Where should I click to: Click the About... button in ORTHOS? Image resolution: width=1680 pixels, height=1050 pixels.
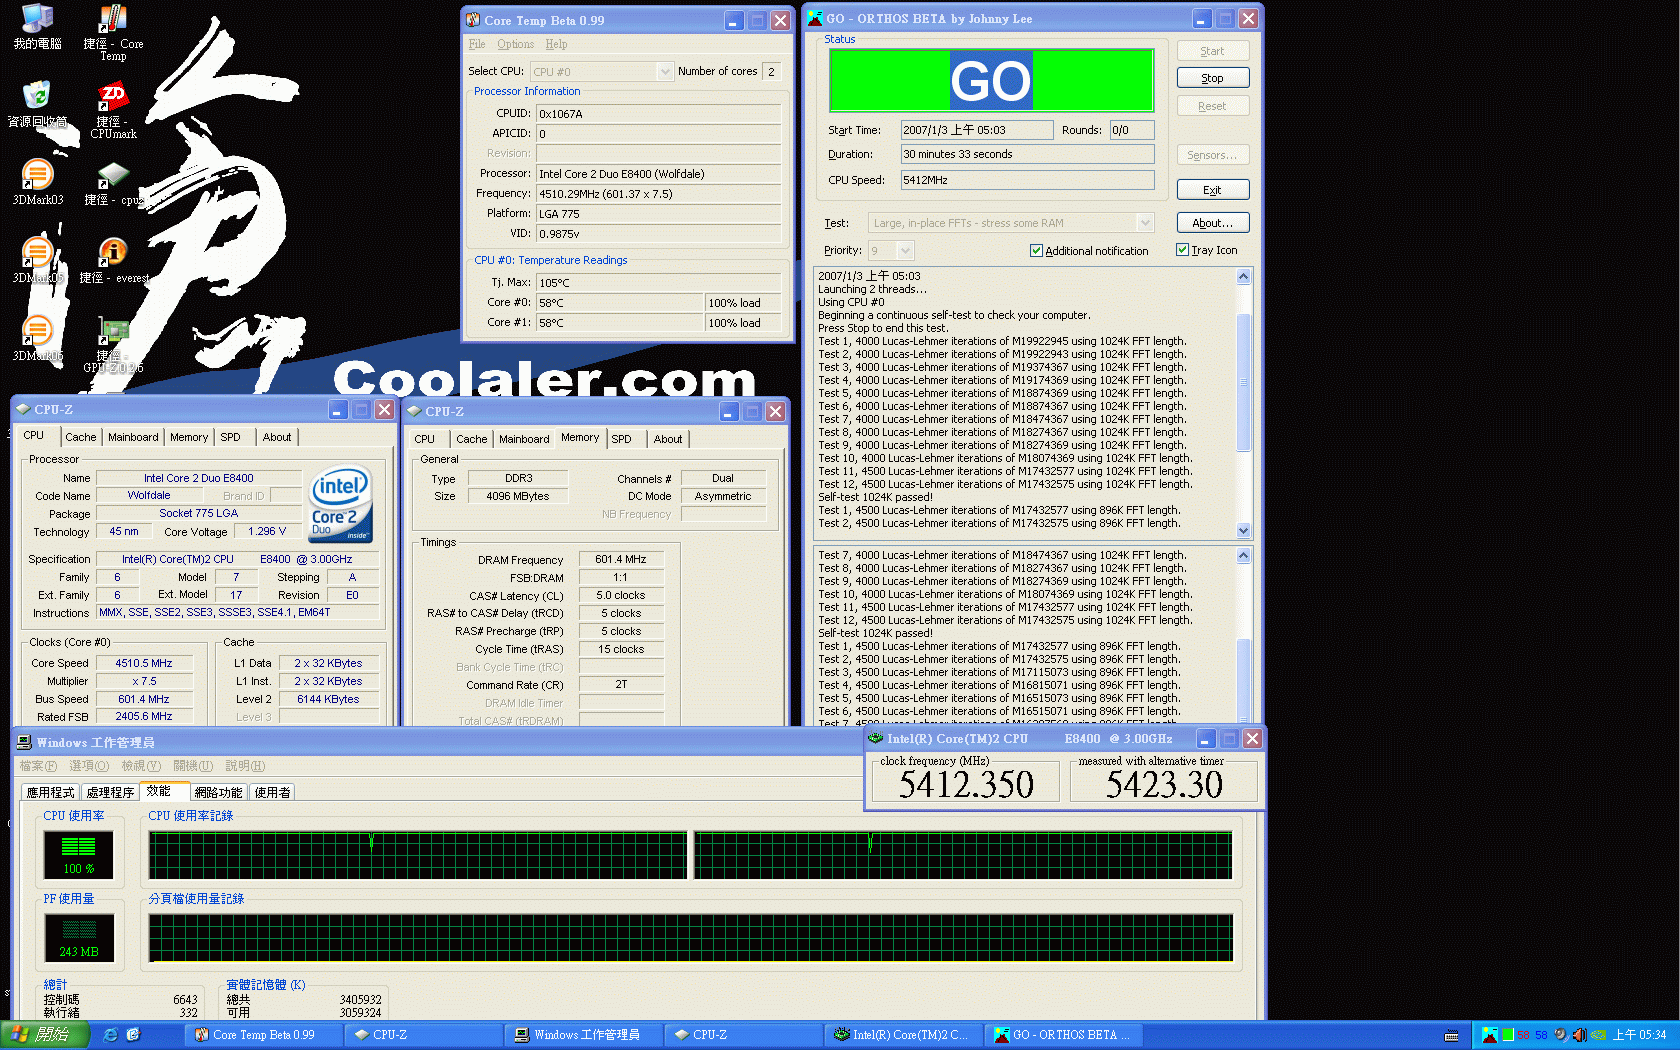point(1212,223)
